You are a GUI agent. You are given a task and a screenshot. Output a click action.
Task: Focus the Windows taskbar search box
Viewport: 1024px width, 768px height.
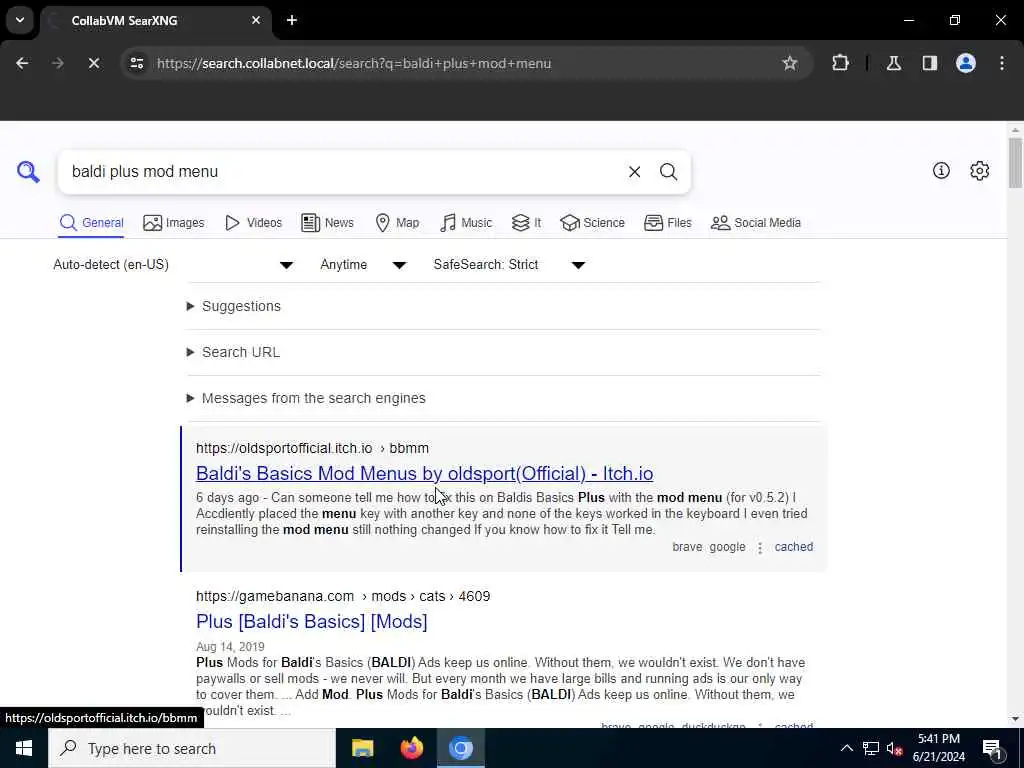[192, 748]
